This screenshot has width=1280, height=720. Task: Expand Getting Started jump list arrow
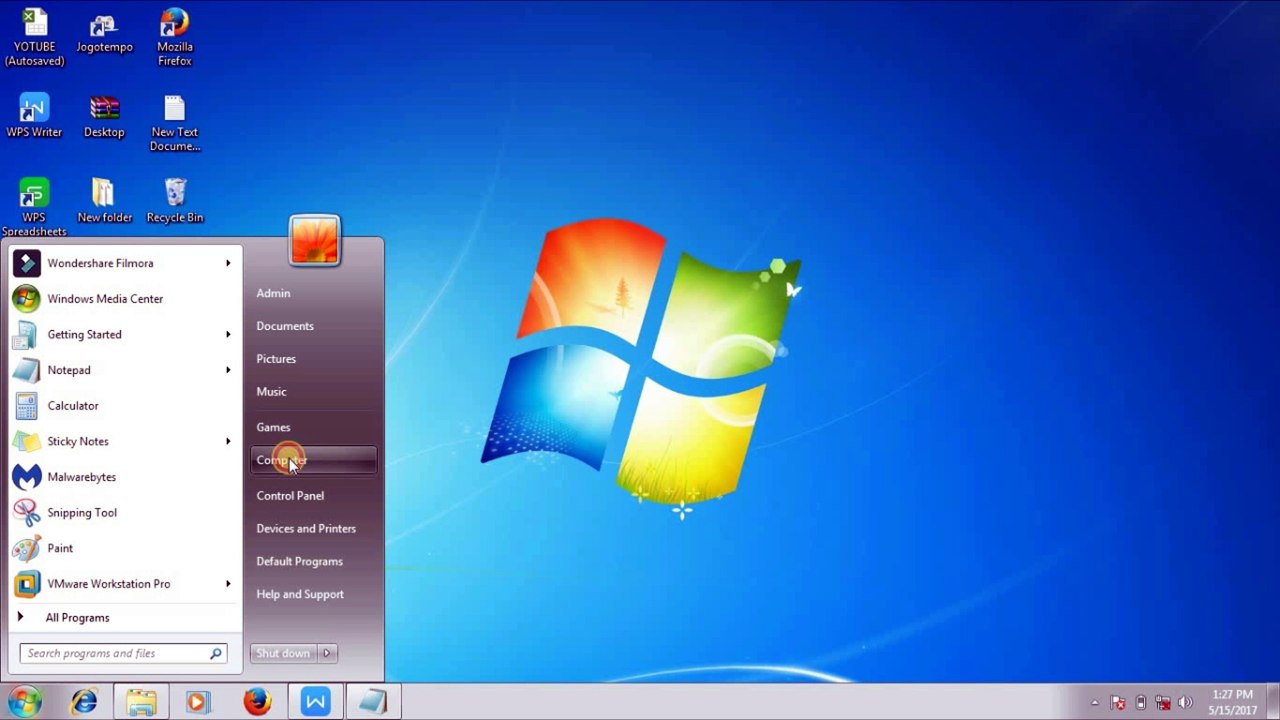tap(228, 334)
